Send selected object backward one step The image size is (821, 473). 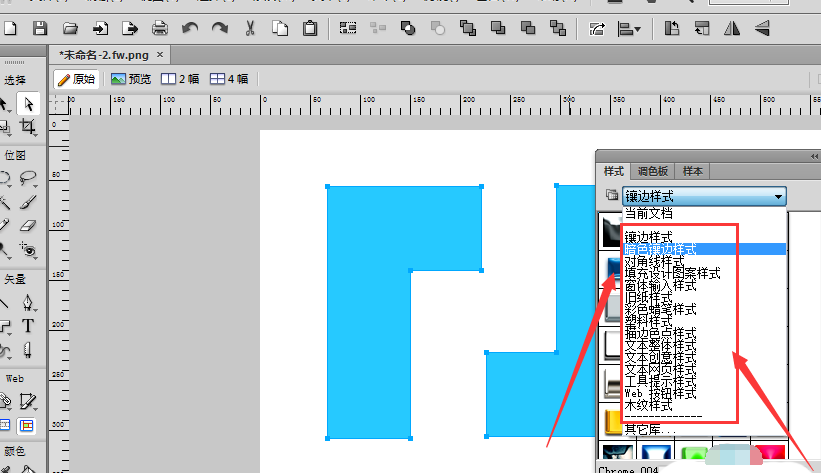coord(528,28)
